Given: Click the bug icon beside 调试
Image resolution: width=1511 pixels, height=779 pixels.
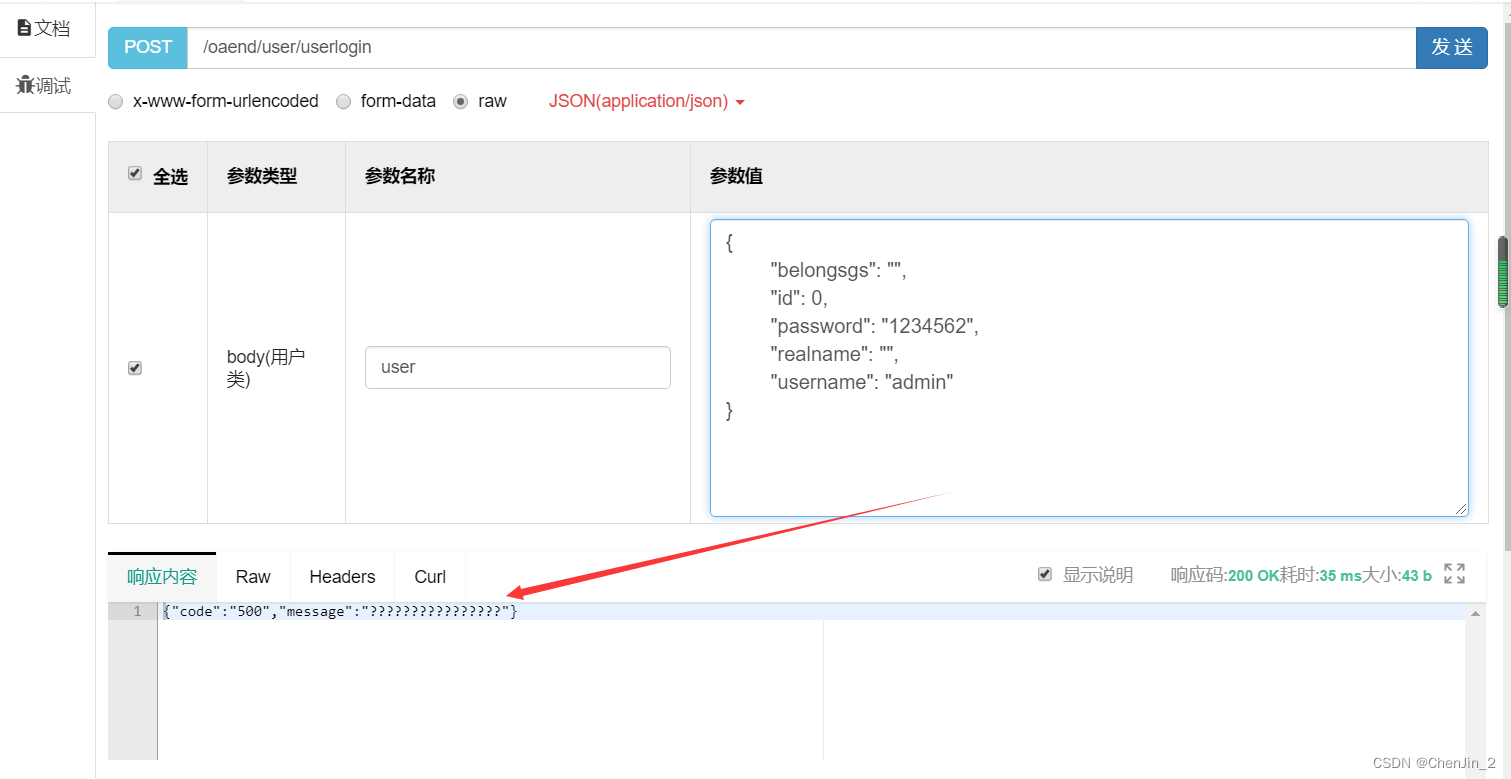Looking at the screenshot, I should [25, 85].
